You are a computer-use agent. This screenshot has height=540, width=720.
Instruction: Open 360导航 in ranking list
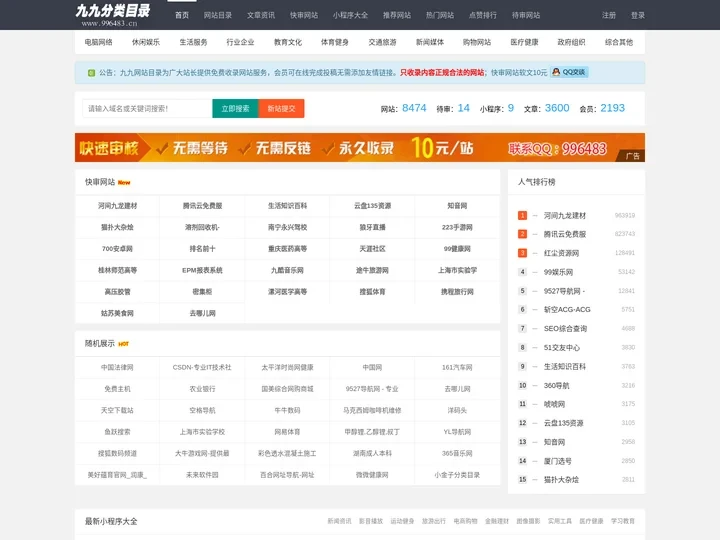[x=557, y=386]
